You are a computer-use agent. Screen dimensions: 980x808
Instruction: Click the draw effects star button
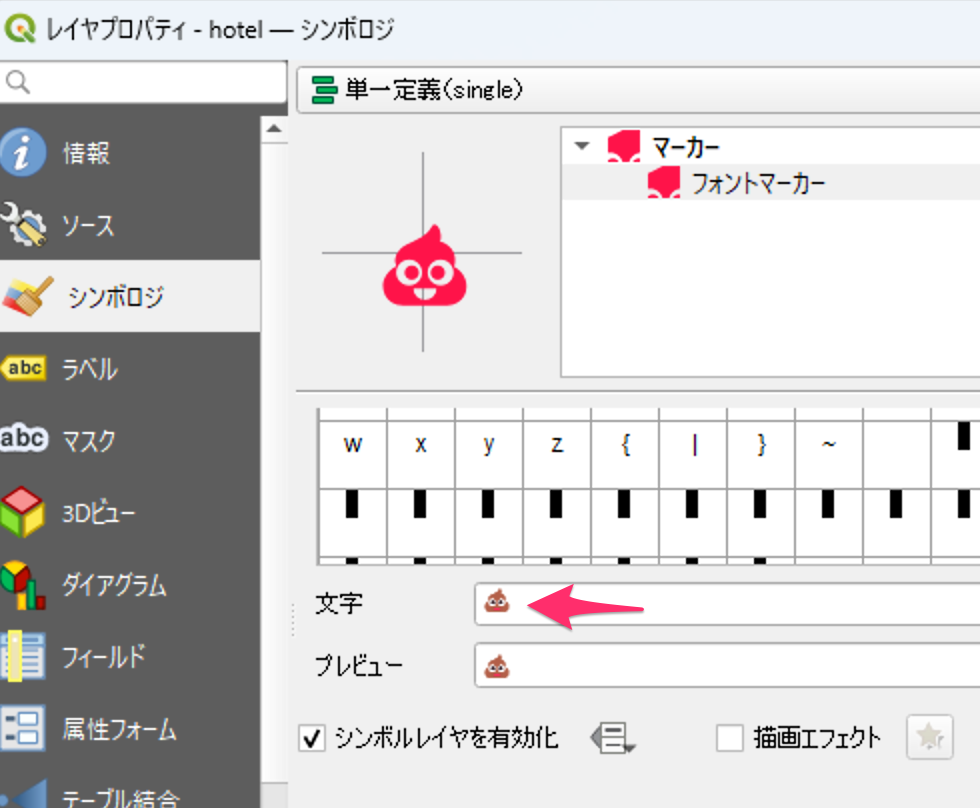click(x=930, y=737)
